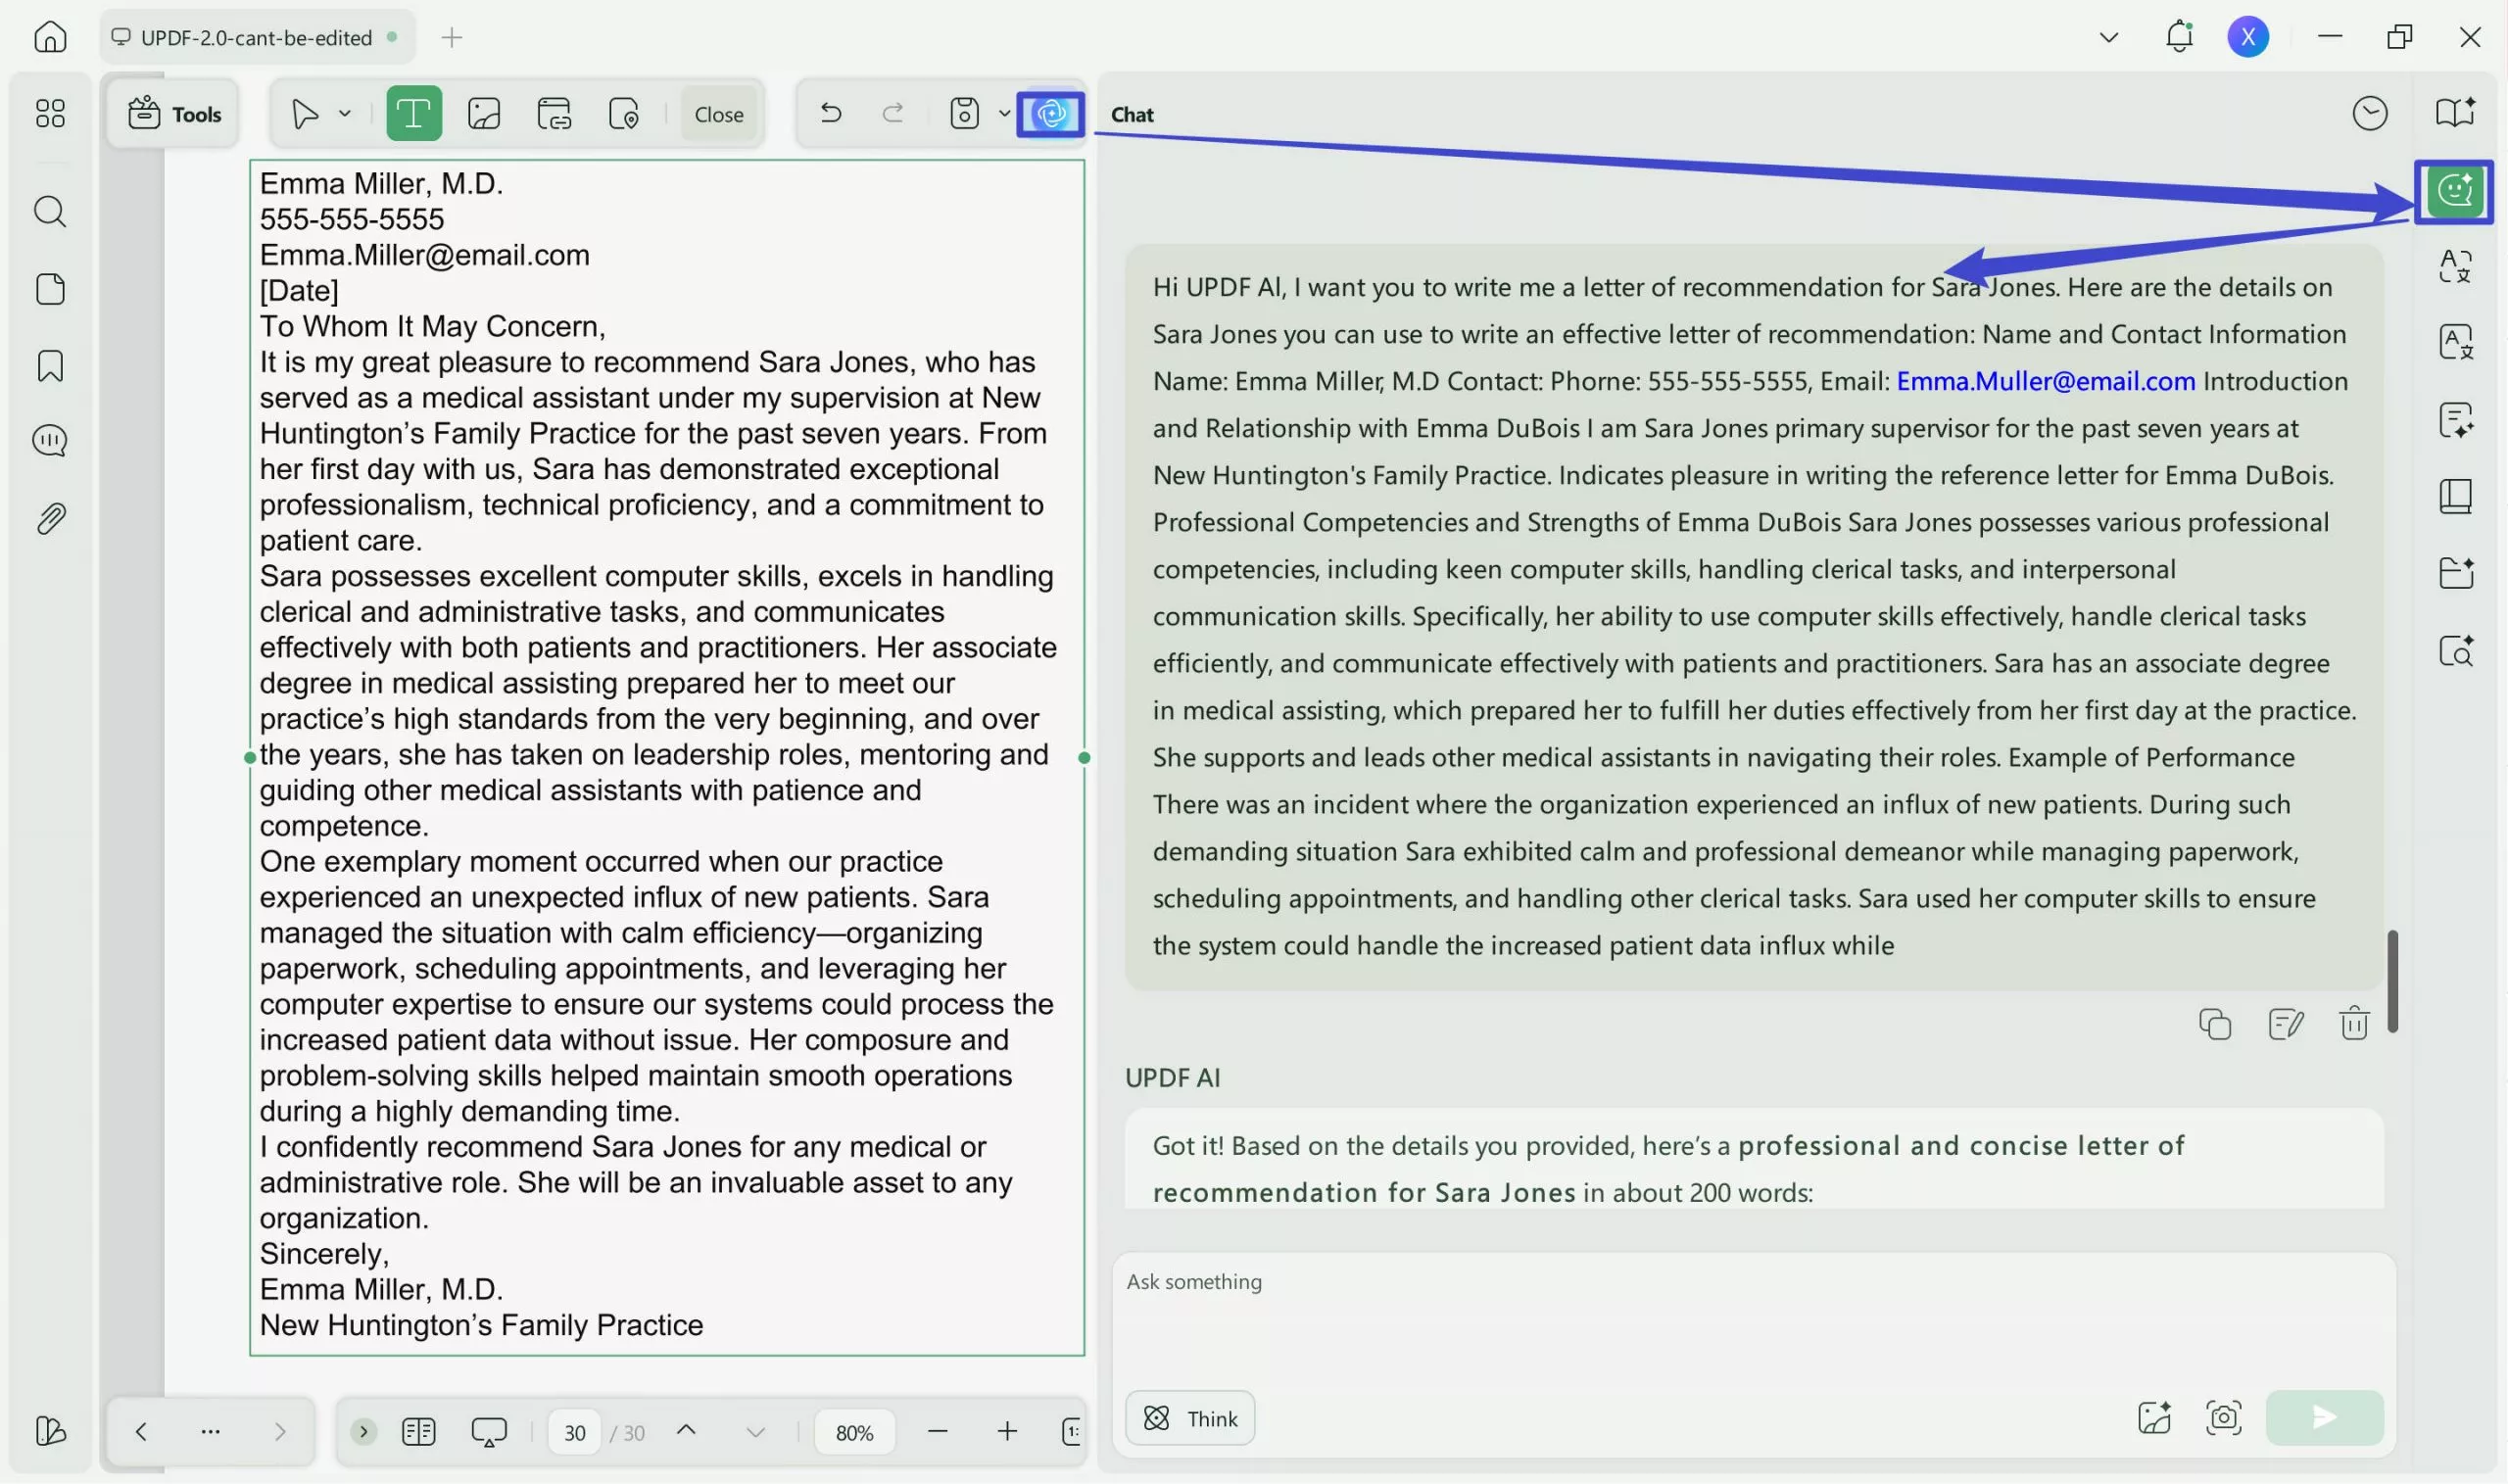
Task: Select the Image insertion tool
Action: pyautogui.click(x=484, y=113)
